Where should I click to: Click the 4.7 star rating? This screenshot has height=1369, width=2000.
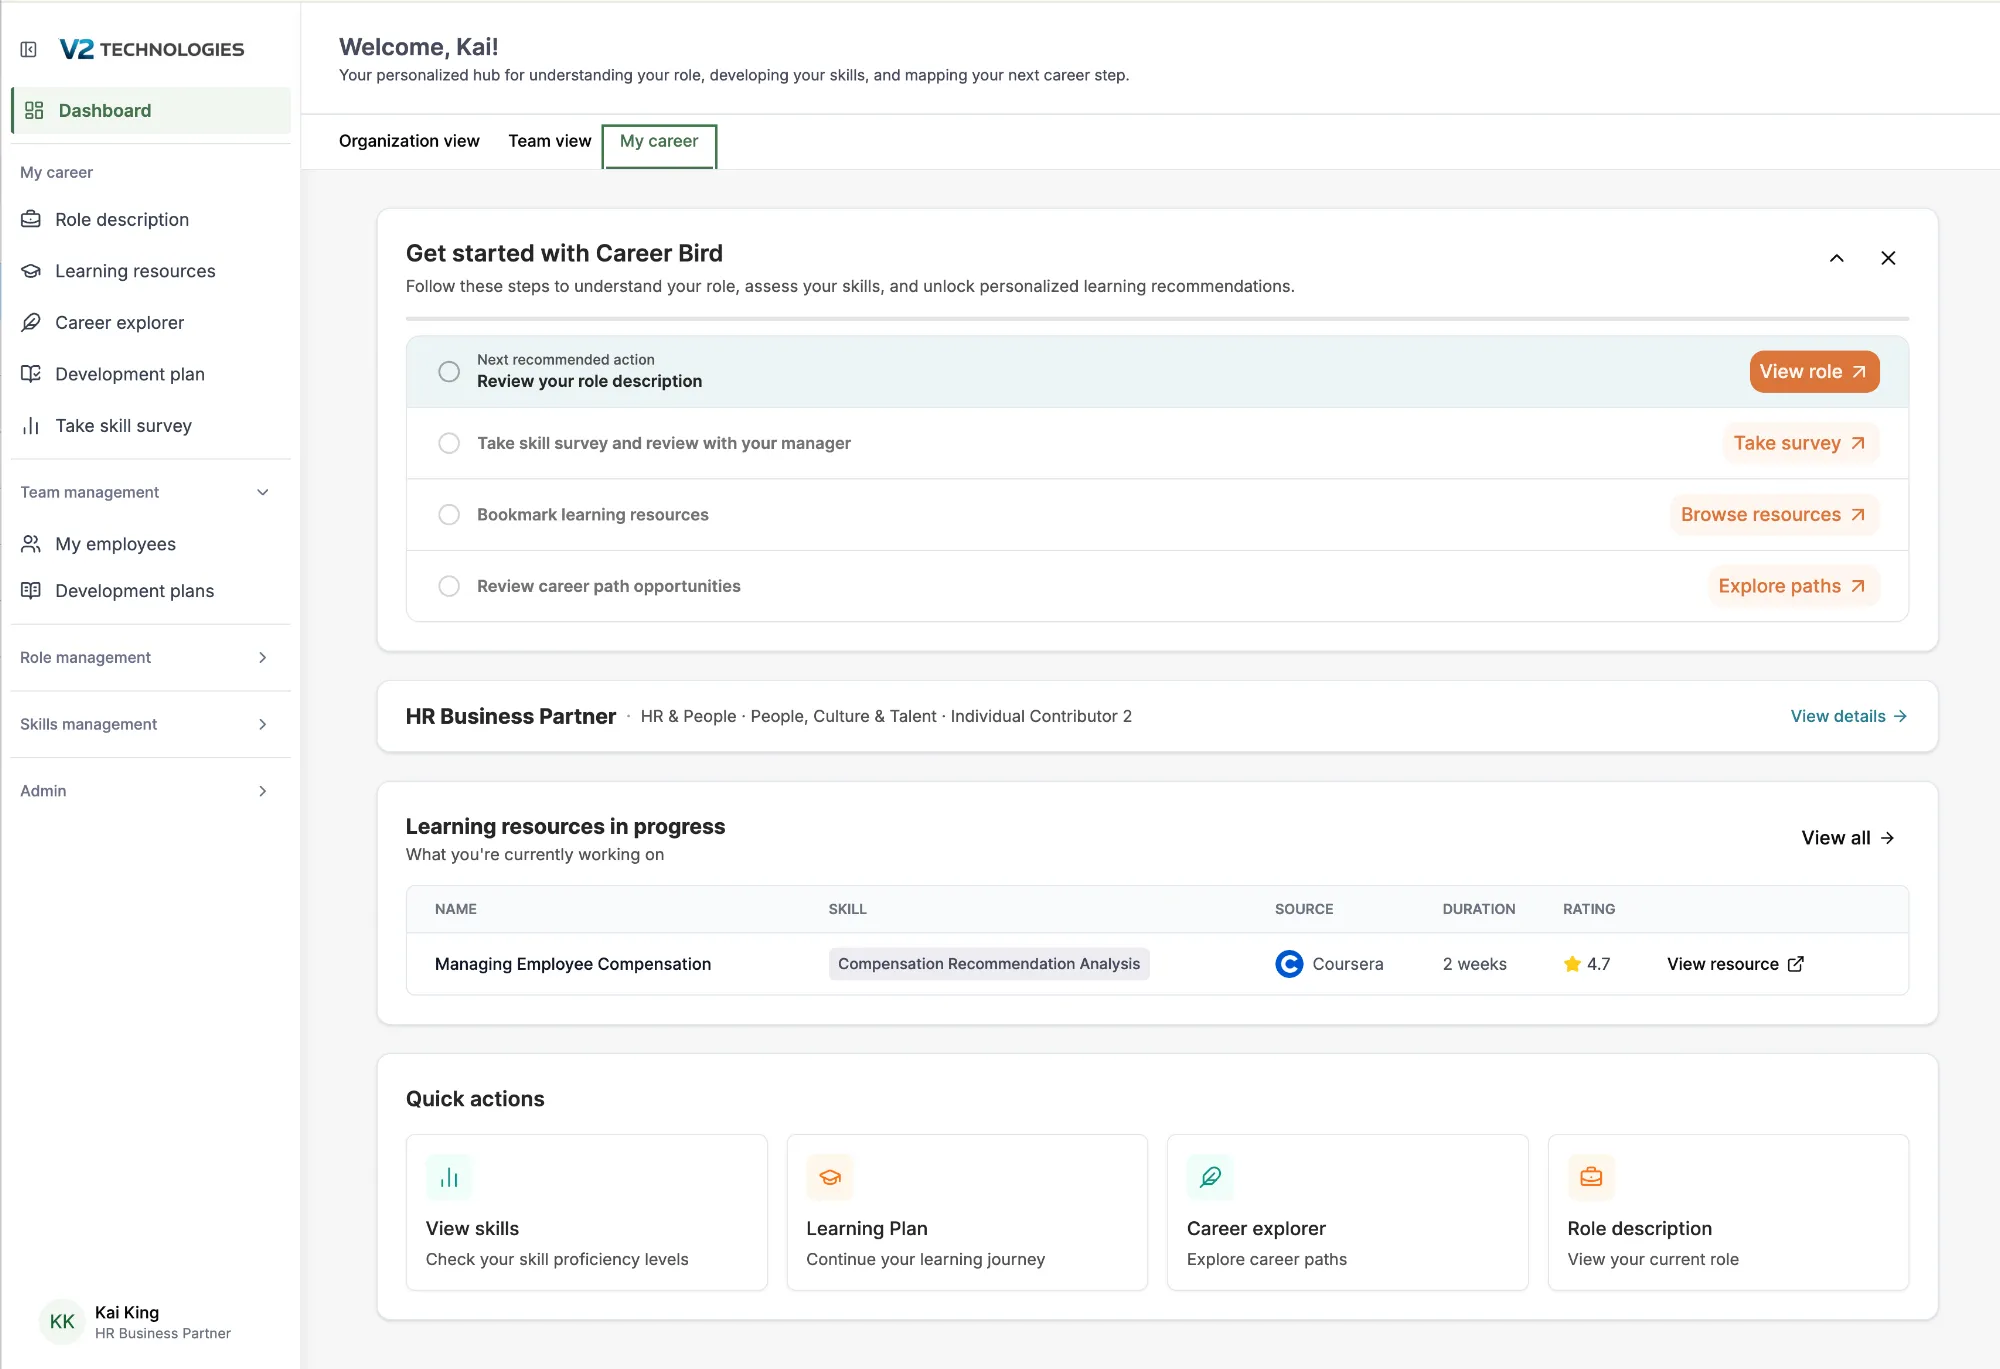tap(1587, 964)
